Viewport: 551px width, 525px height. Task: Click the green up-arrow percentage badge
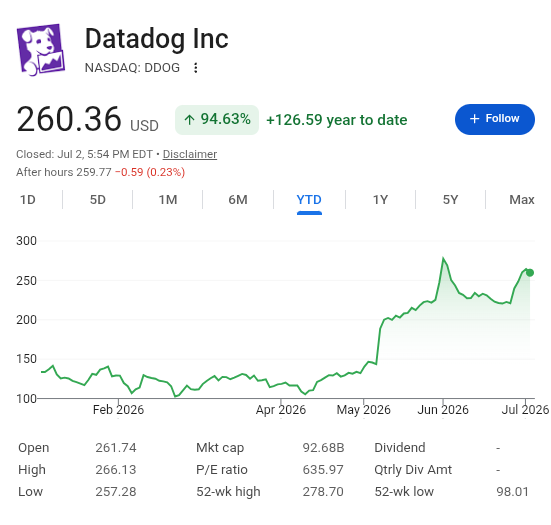[217, 120]
